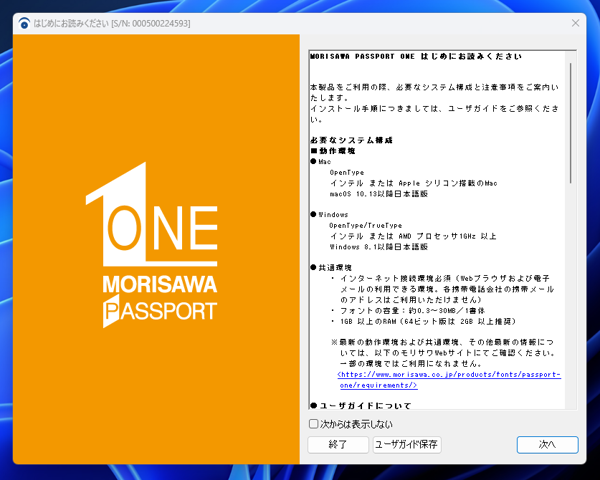Click the インテル または Apple シリコン line
The image size is (600, 480).
coord(413,183)
